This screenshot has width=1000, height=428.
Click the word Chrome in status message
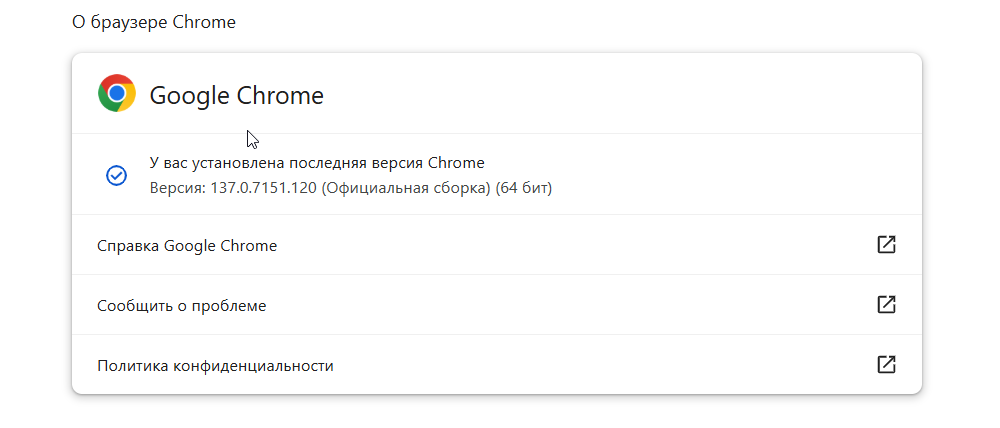tap(456, 163)
